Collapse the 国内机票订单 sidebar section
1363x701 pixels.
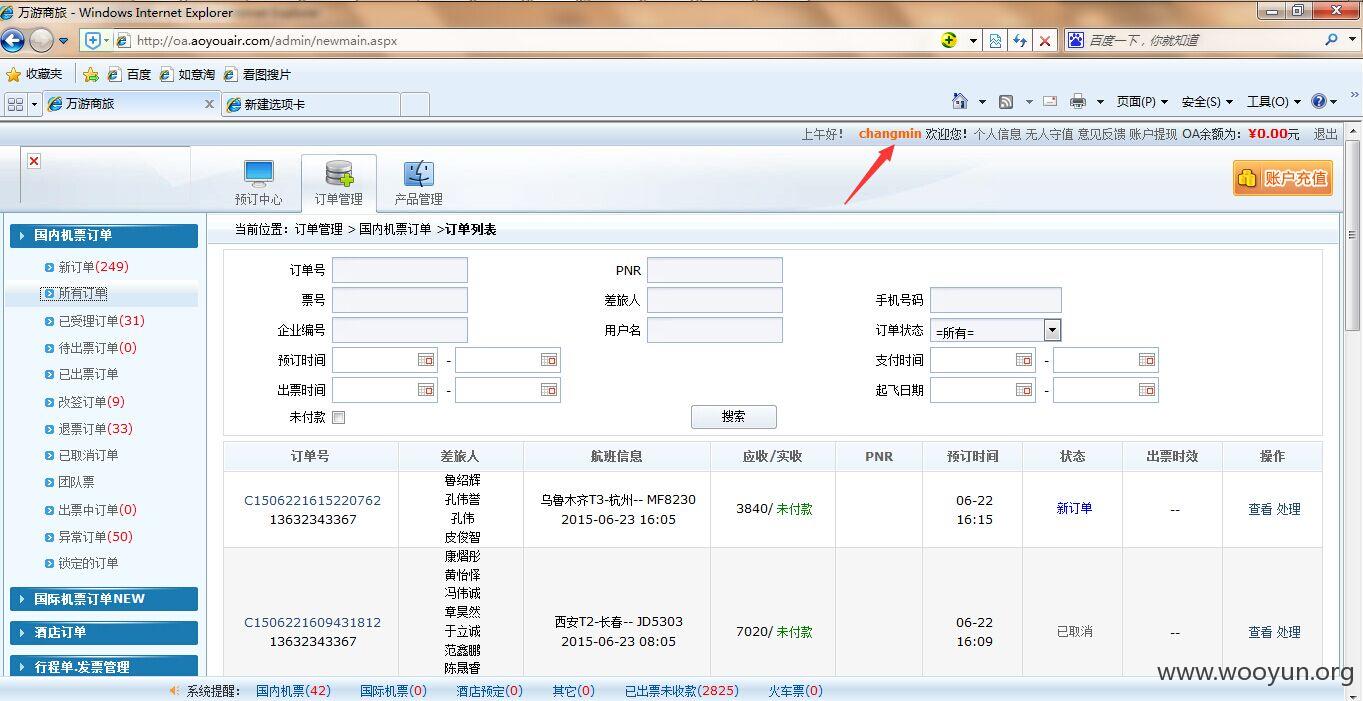coord(104,236)
